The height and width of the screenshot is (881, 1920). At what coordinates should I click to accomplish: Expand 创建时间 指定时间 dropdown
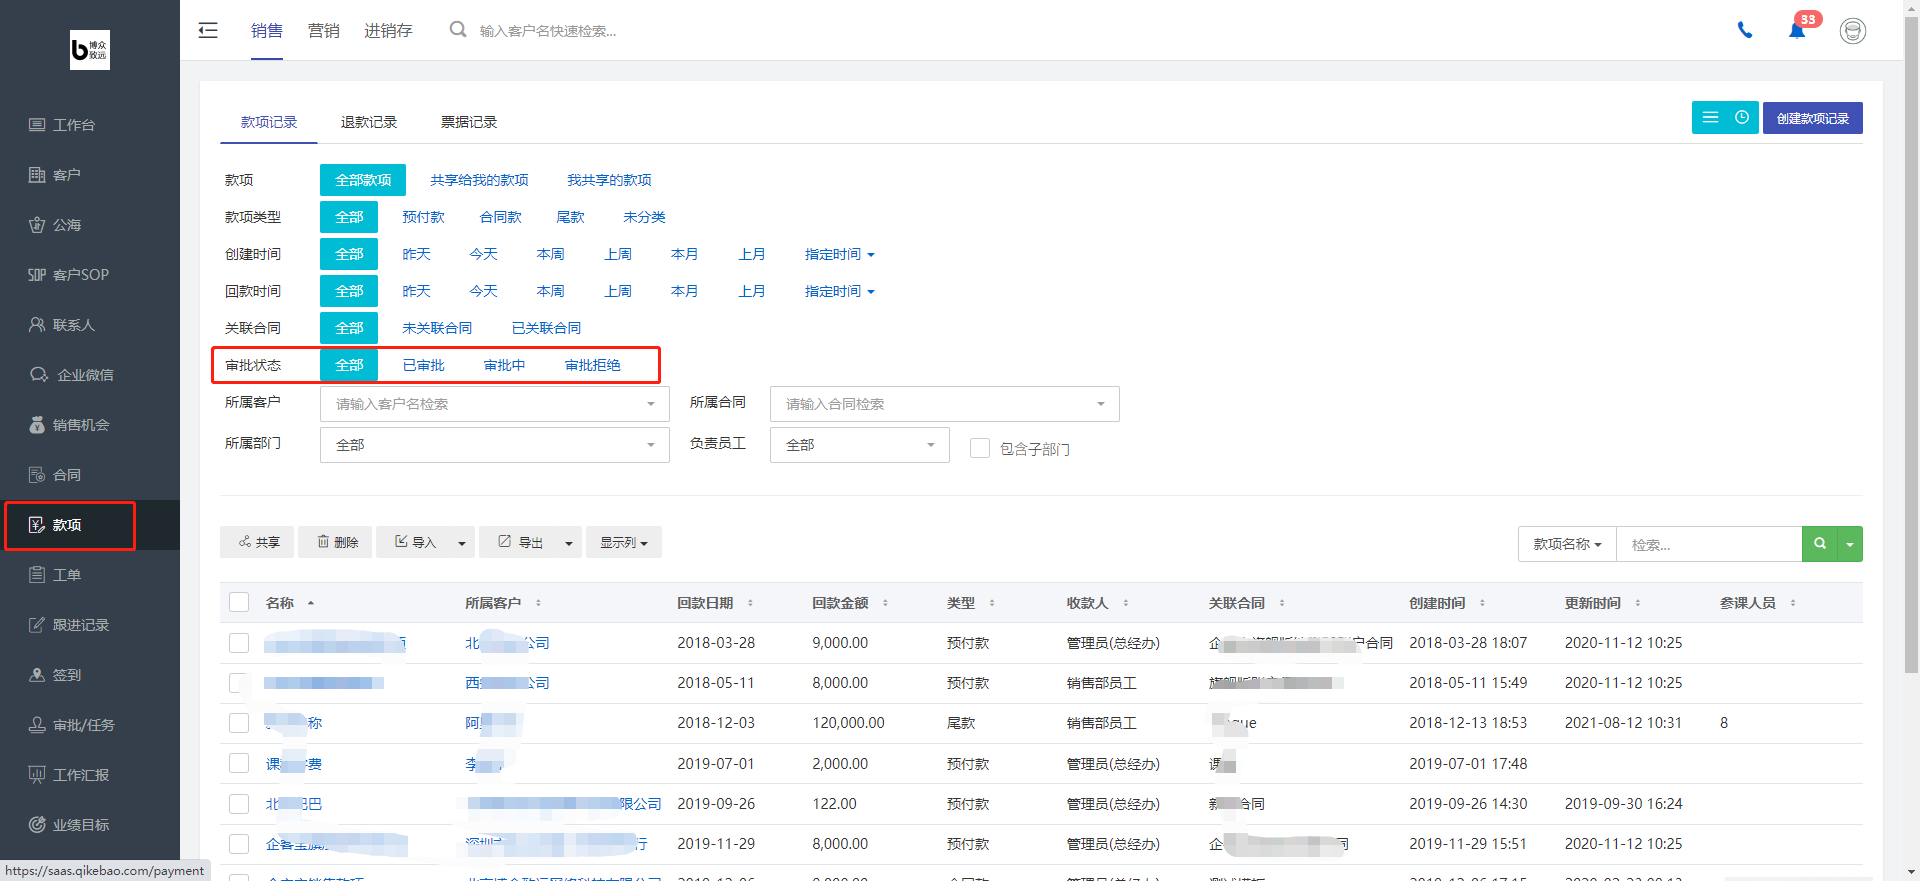[840, 254]
